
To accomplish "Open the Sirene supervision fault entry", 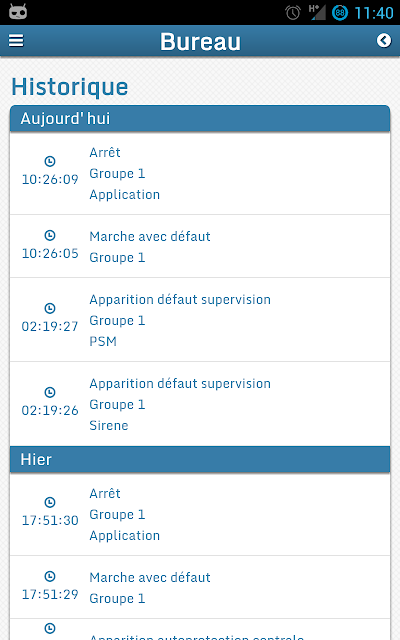I will 200,404.
